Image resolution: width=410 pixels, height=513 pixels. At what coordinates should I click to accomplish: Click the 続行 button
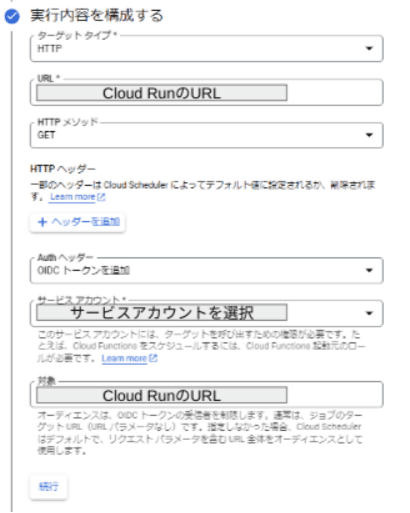point(49,487)
